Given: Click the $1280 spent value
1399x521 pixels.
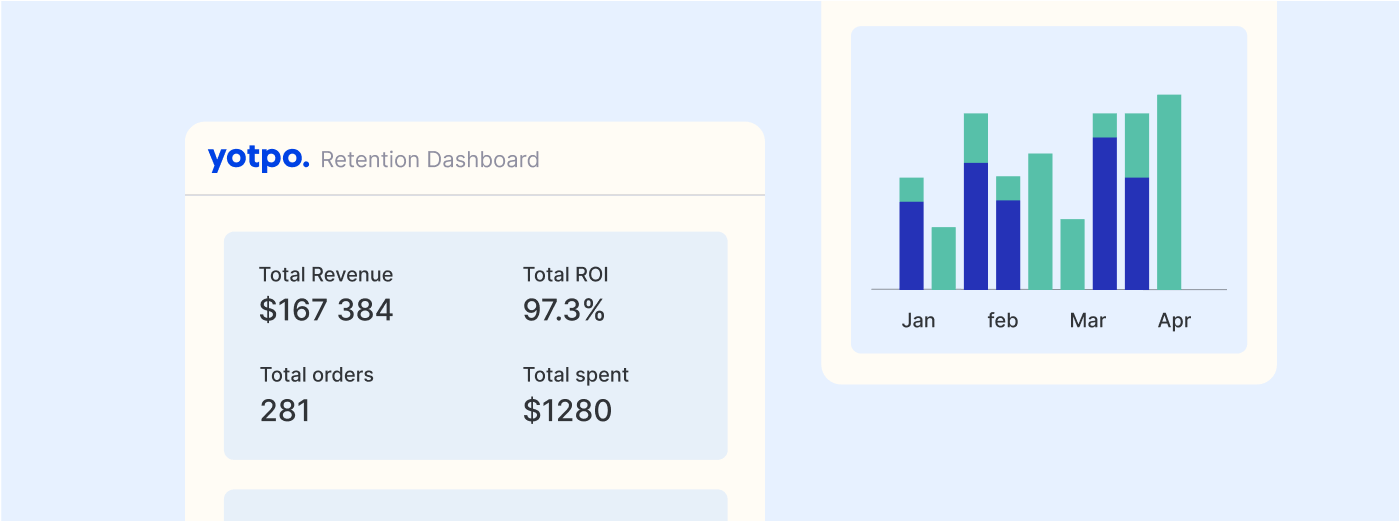Looking at the screenshot, I should pos(567,411).
